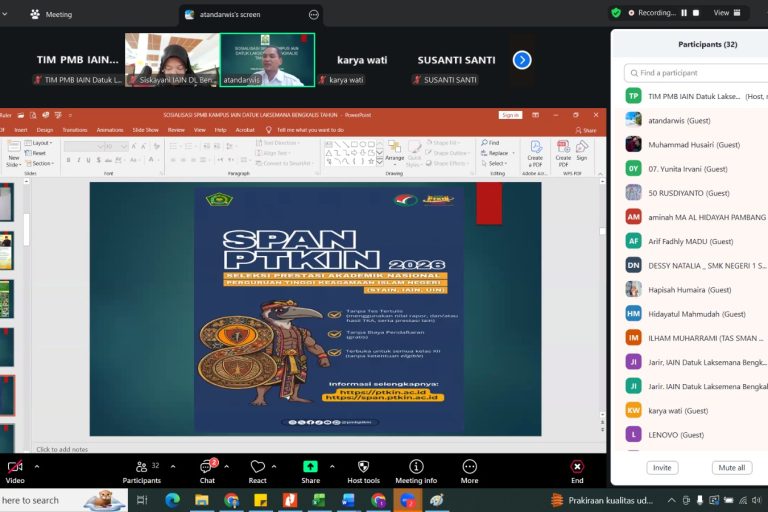
Task: Show Meeting info
Action: [x=416, y=467]
